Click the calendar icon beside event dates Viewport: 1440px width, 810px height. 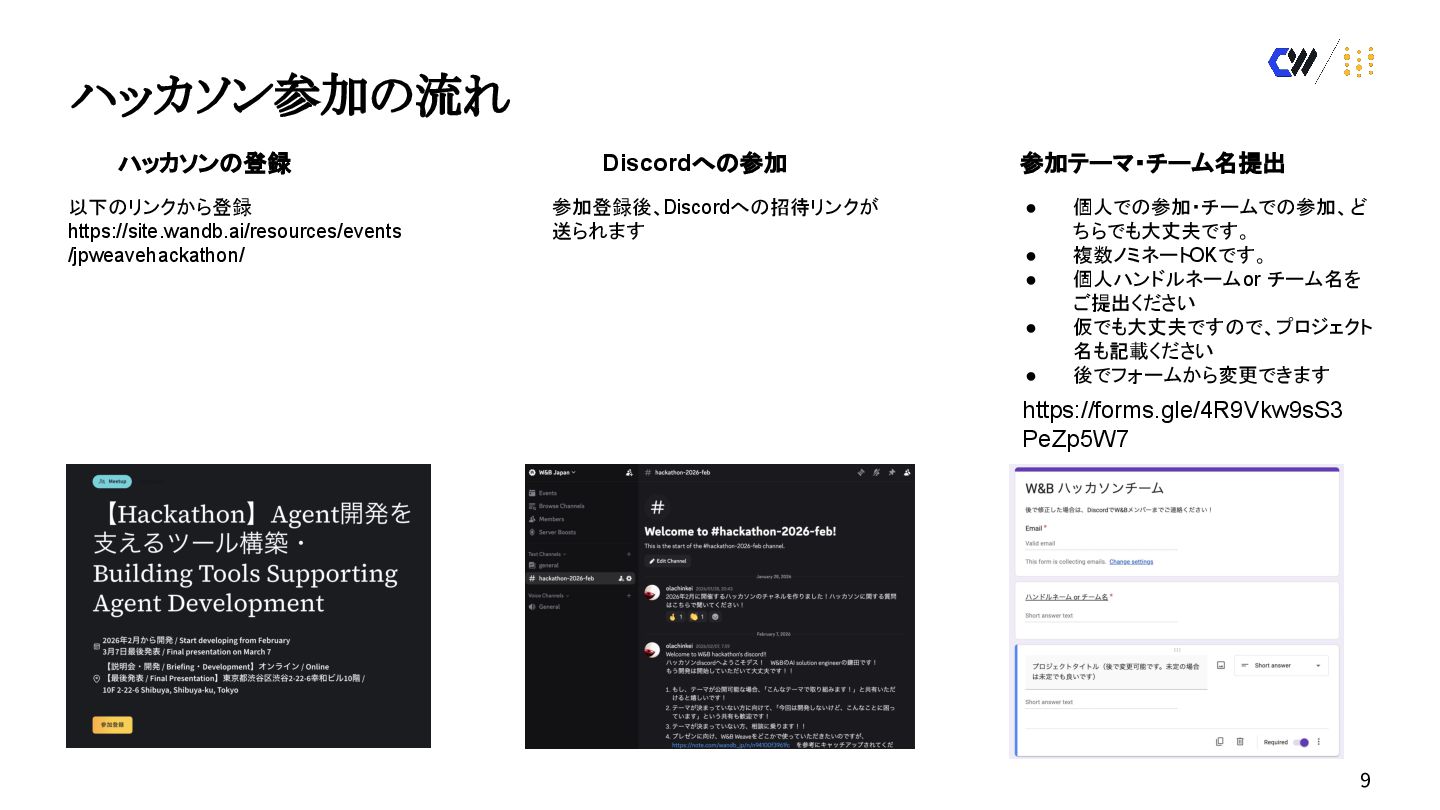click(x=97, y=646)
